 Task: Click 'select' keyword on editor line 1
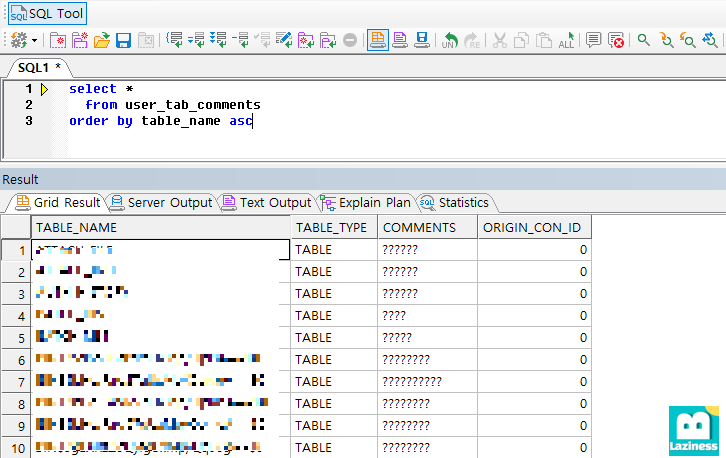point(93,88)
